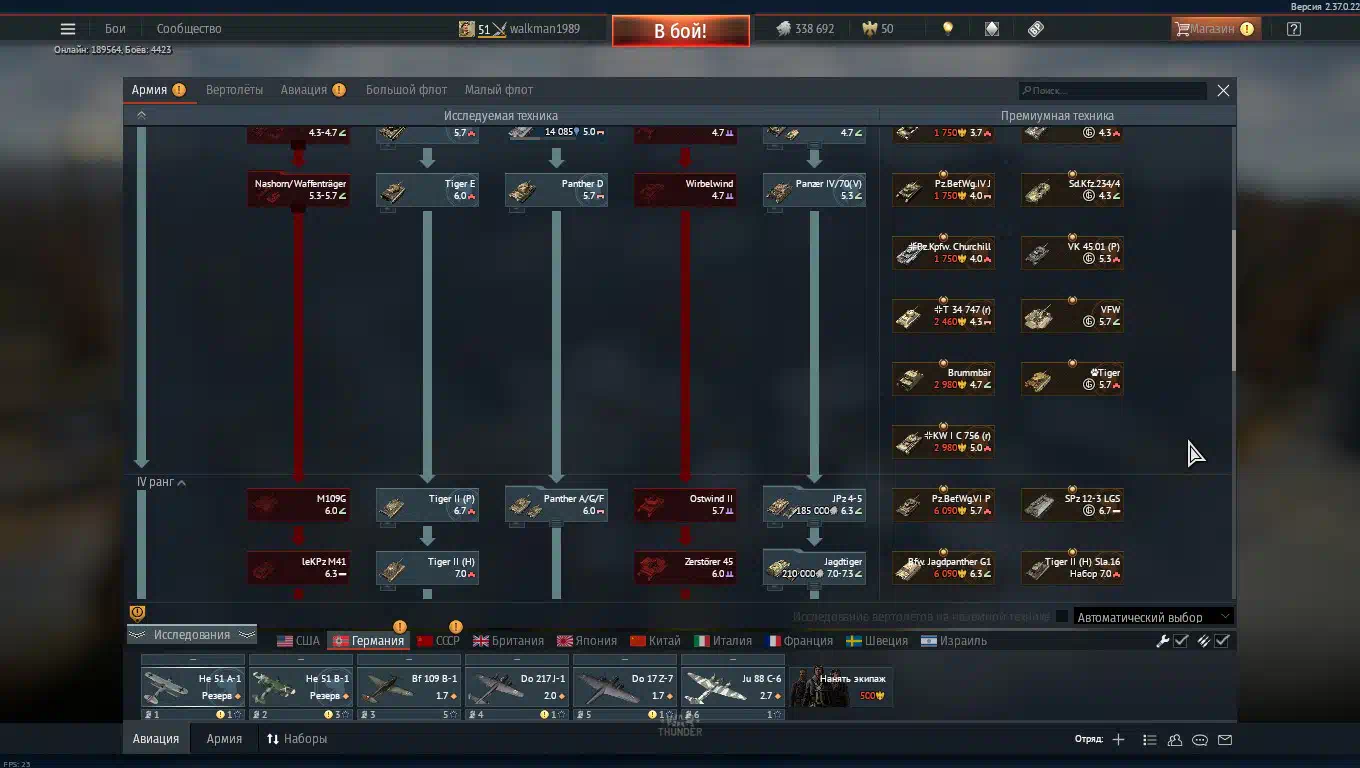
Task: Close the research window with X
Action: 1223,90
